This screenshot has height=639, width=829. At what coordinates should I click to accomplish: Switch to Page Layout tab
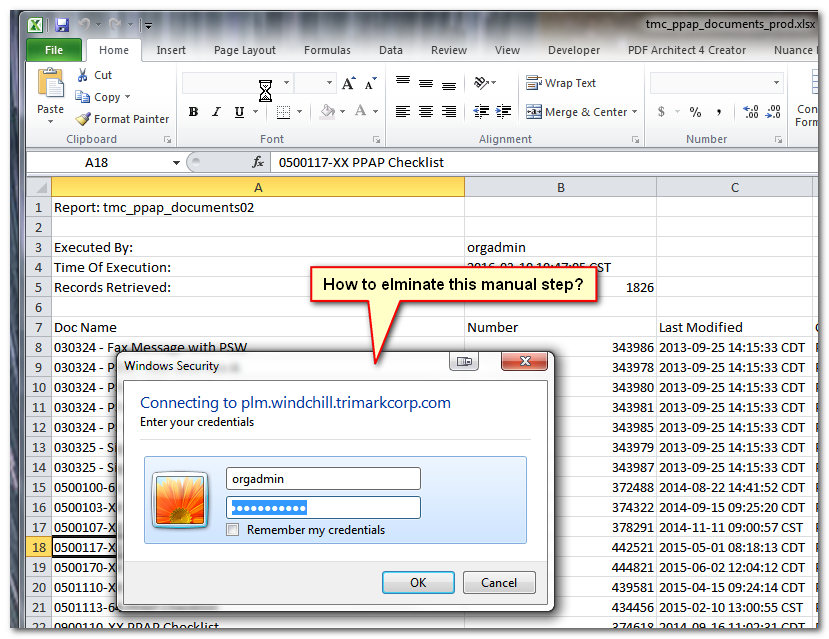pyautogui.click(x=245, y=50)
